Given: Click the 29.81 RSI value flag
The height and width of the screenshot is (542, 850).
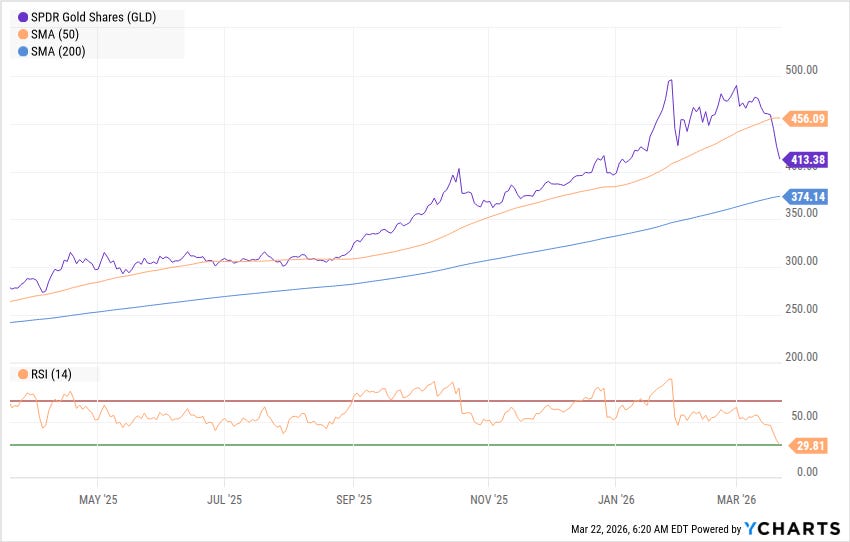Looking at the screenshot, I should click(x=808, y=446).
